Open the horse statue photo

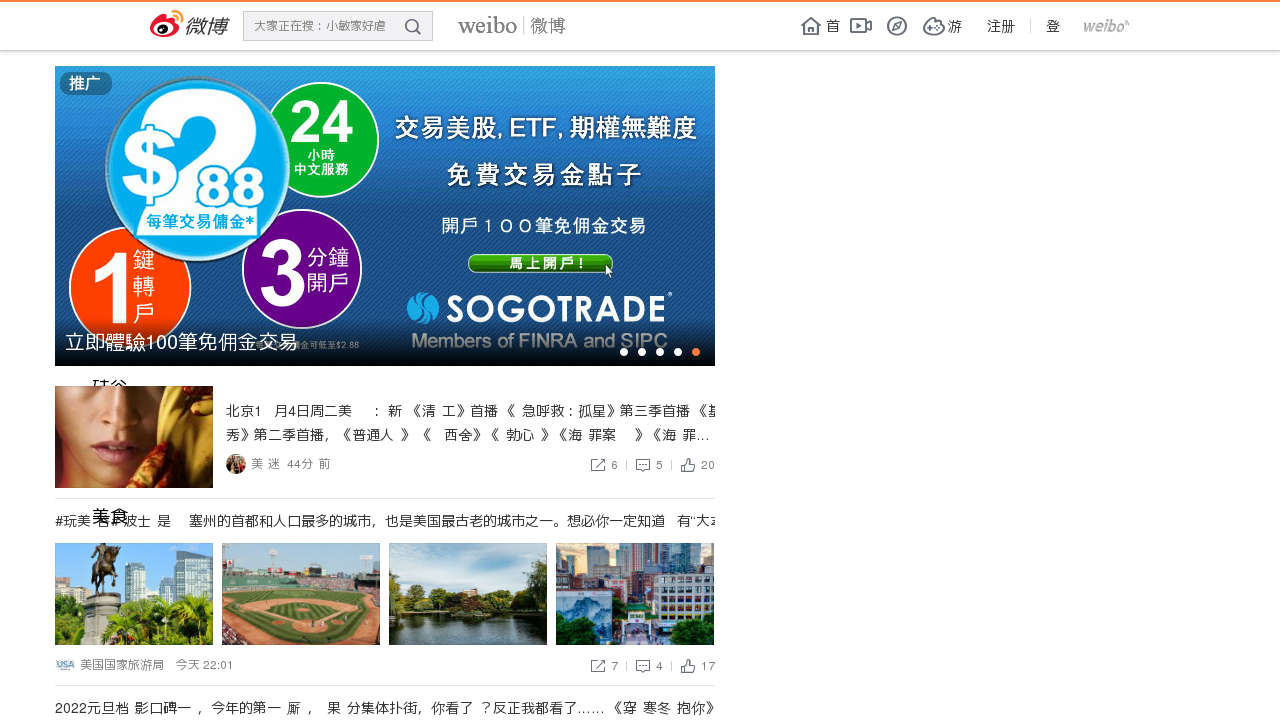coord(134,594)
